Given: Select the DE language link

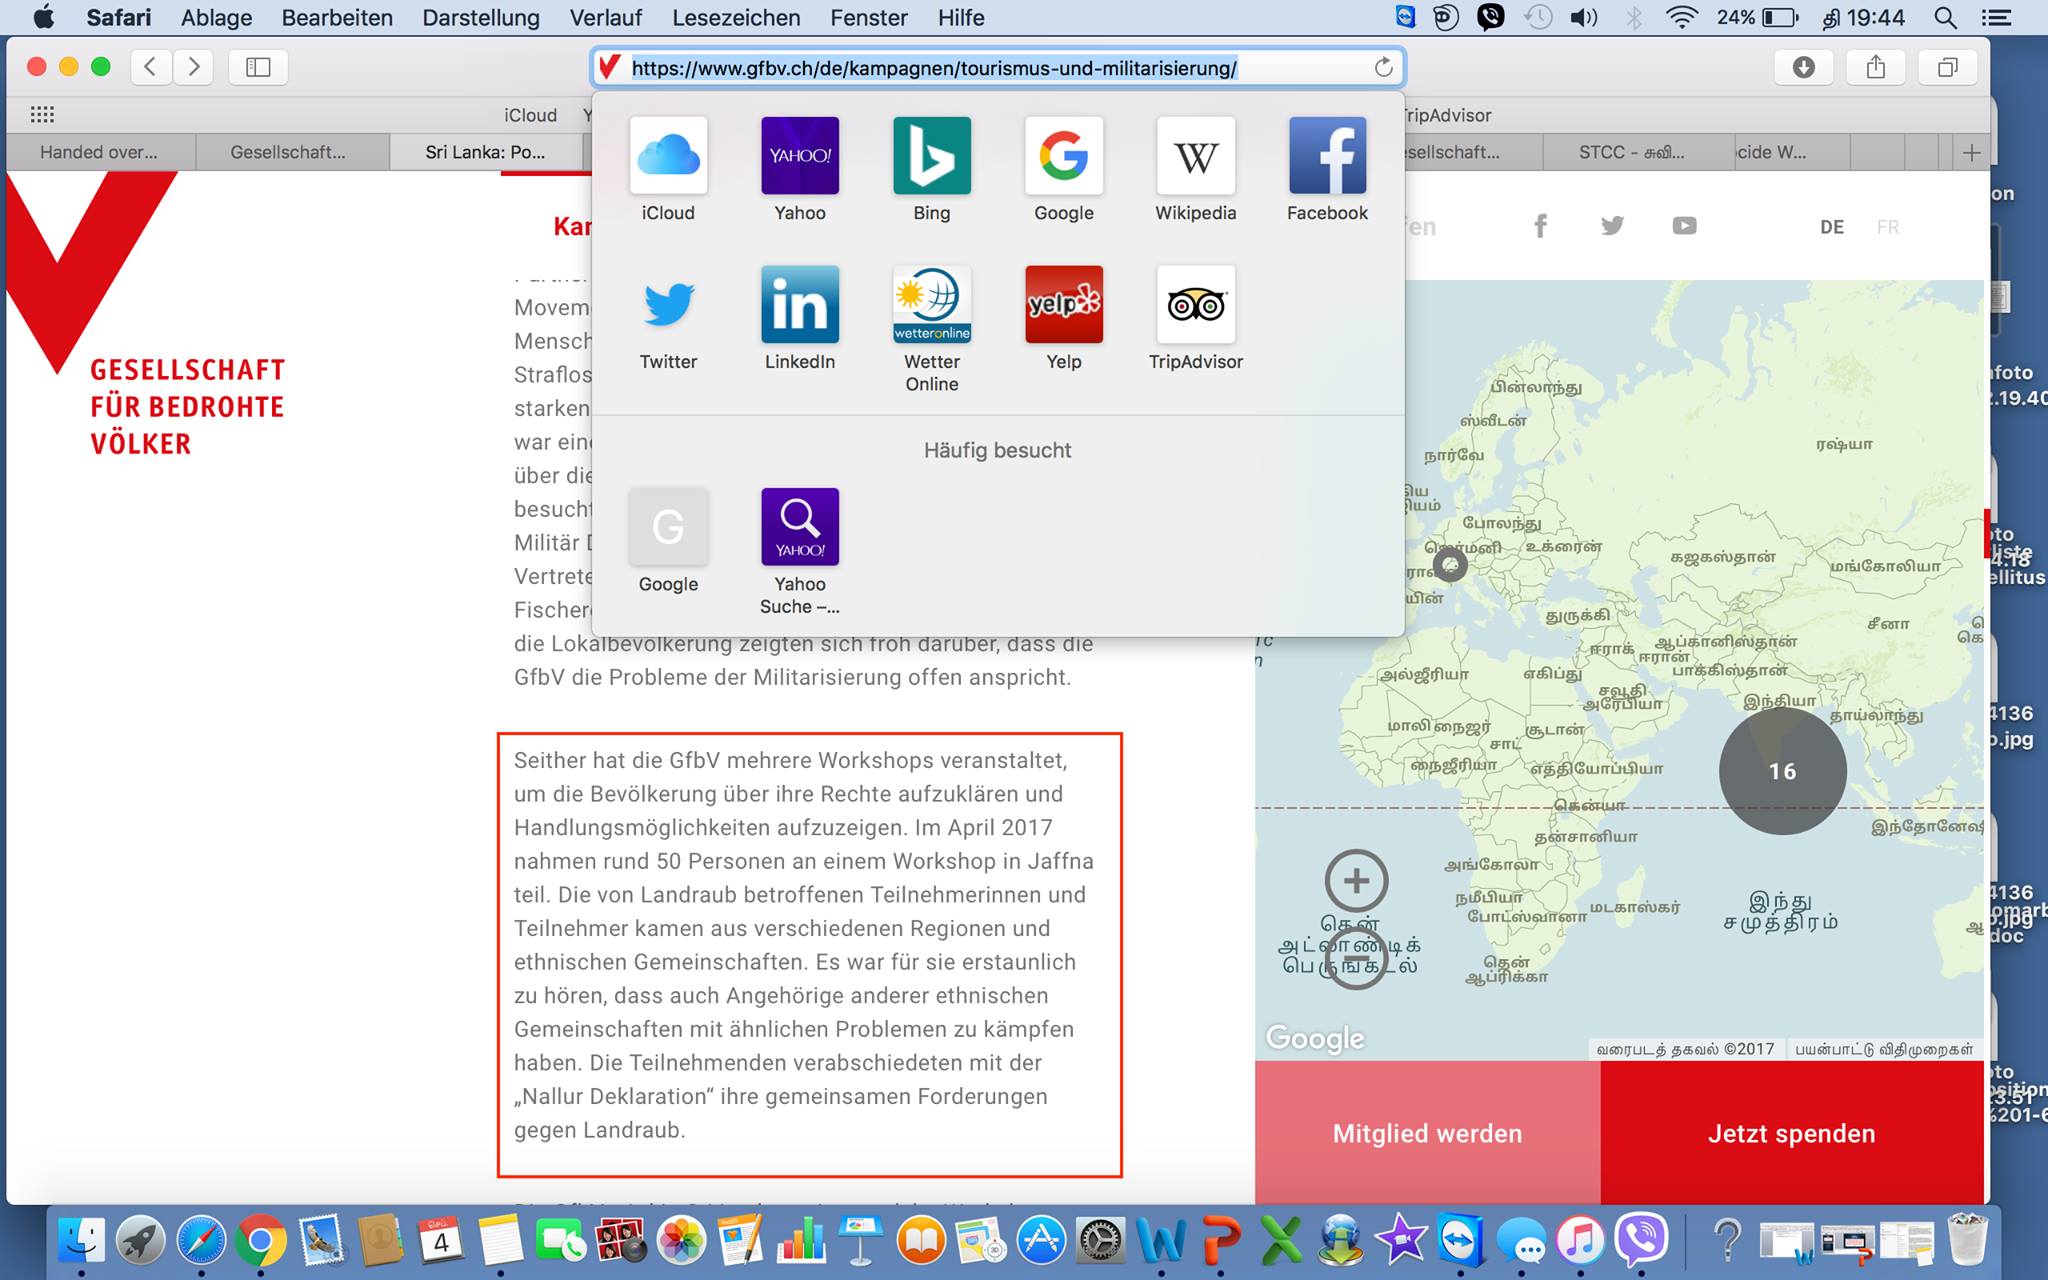Looking at the screenshot, I should click(x=1832, y=227).
